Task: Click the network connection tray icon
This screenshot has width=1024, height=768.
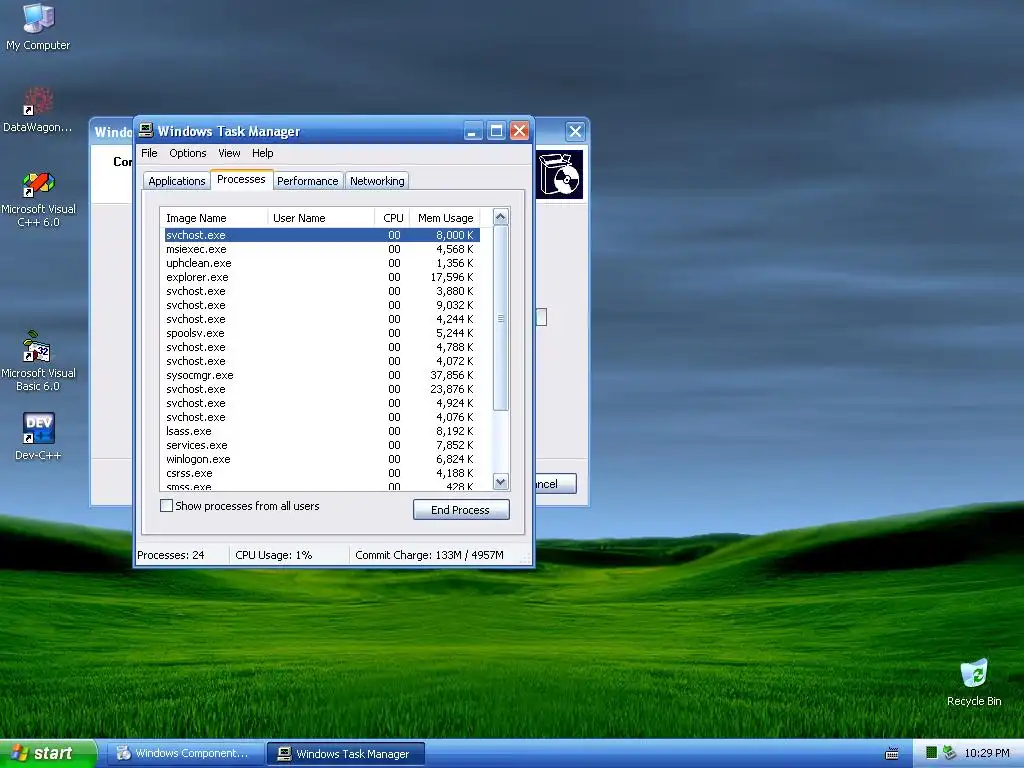Action: tap(949, 753)
